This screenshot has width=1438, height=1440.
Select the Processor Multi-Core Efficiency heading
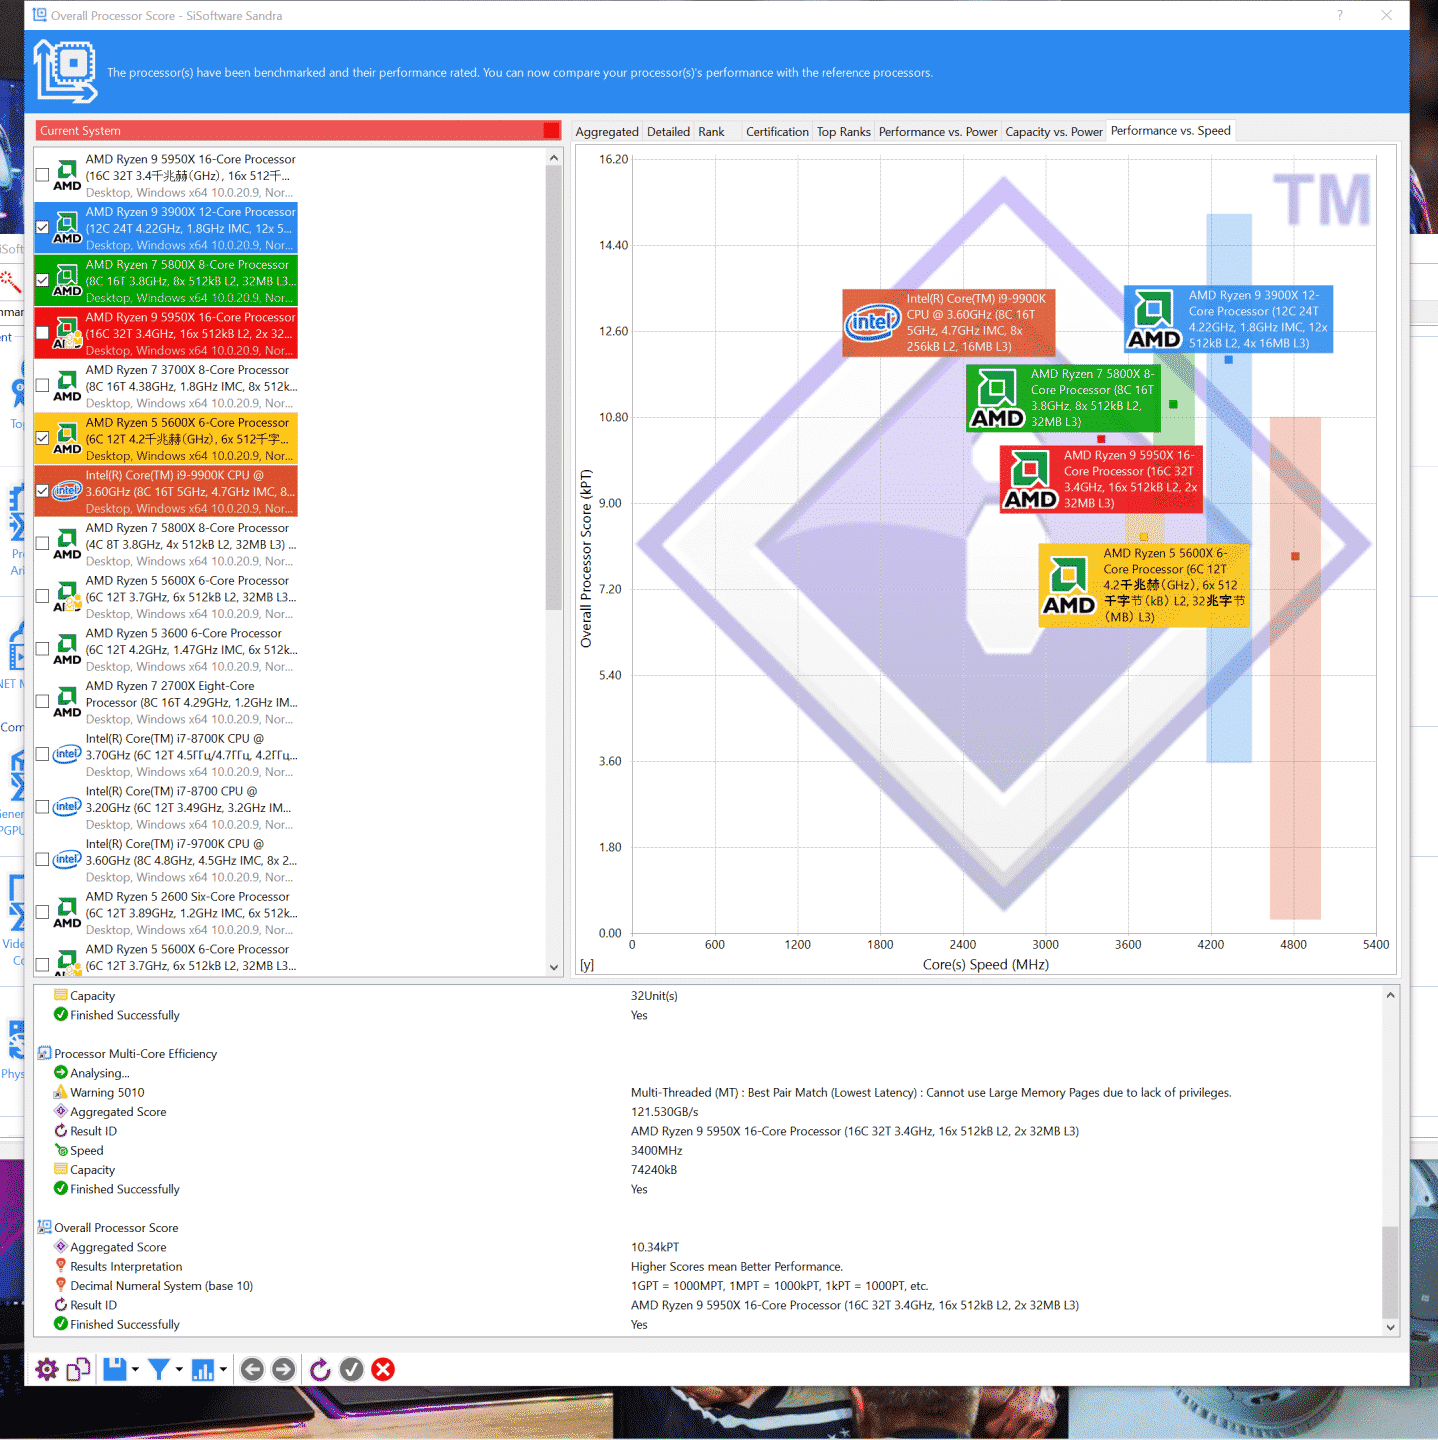click(135, 1054)
